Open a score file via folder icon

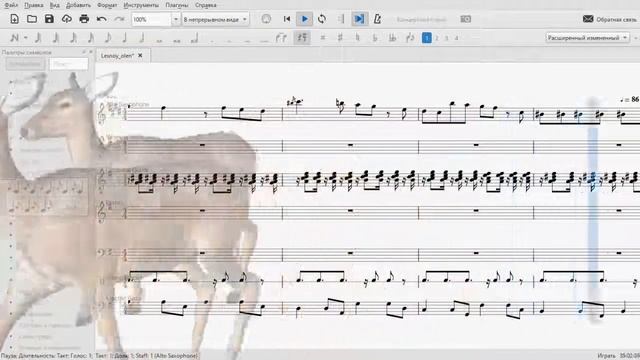coord(32,19)
